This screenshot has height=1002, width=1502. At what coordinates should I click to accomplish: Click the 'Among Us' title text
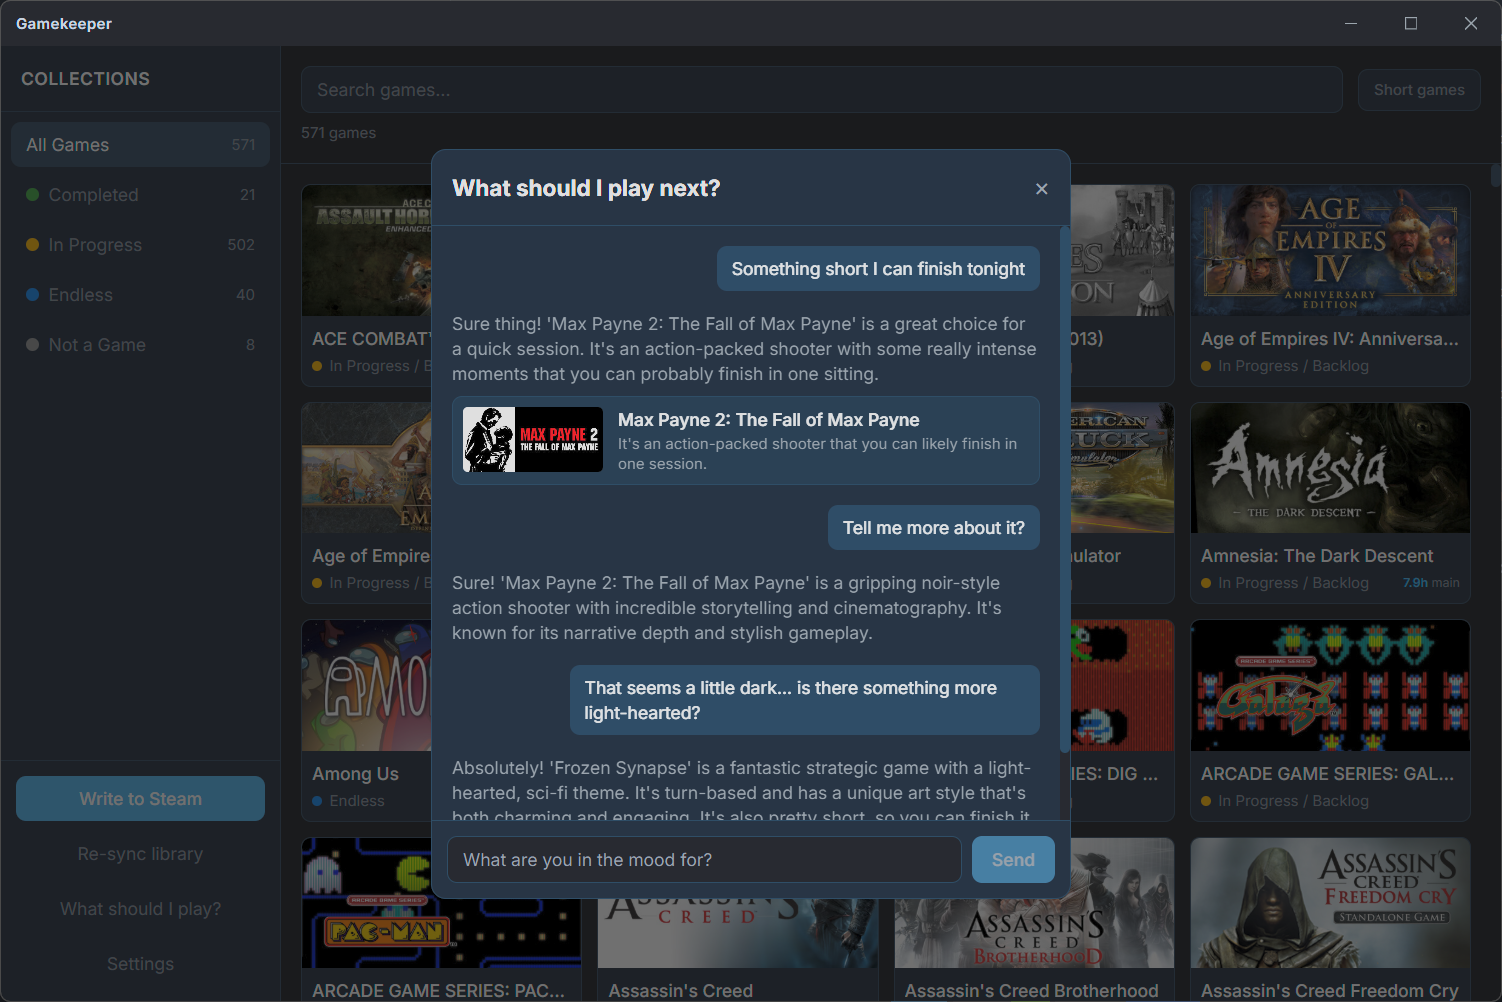355,774
